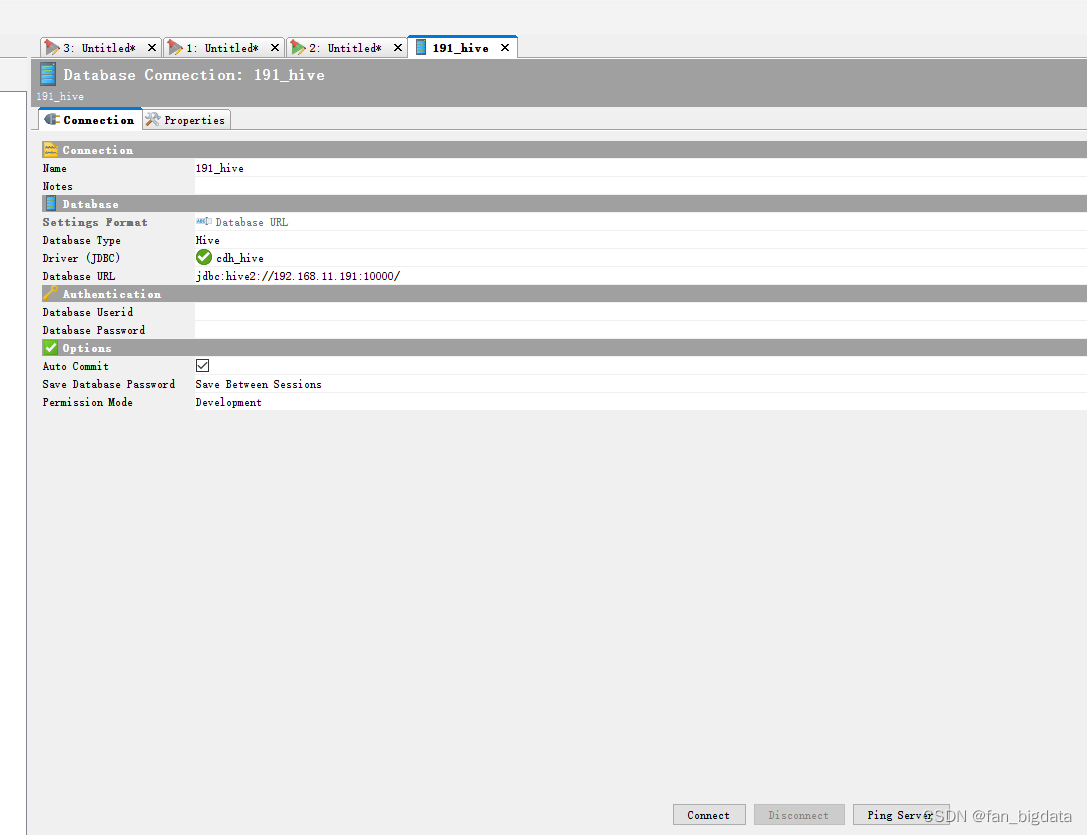Image resolution: width=1087 pixels, height=835 pixels.
Task: Click the empty Notes field
Action: 641,186
